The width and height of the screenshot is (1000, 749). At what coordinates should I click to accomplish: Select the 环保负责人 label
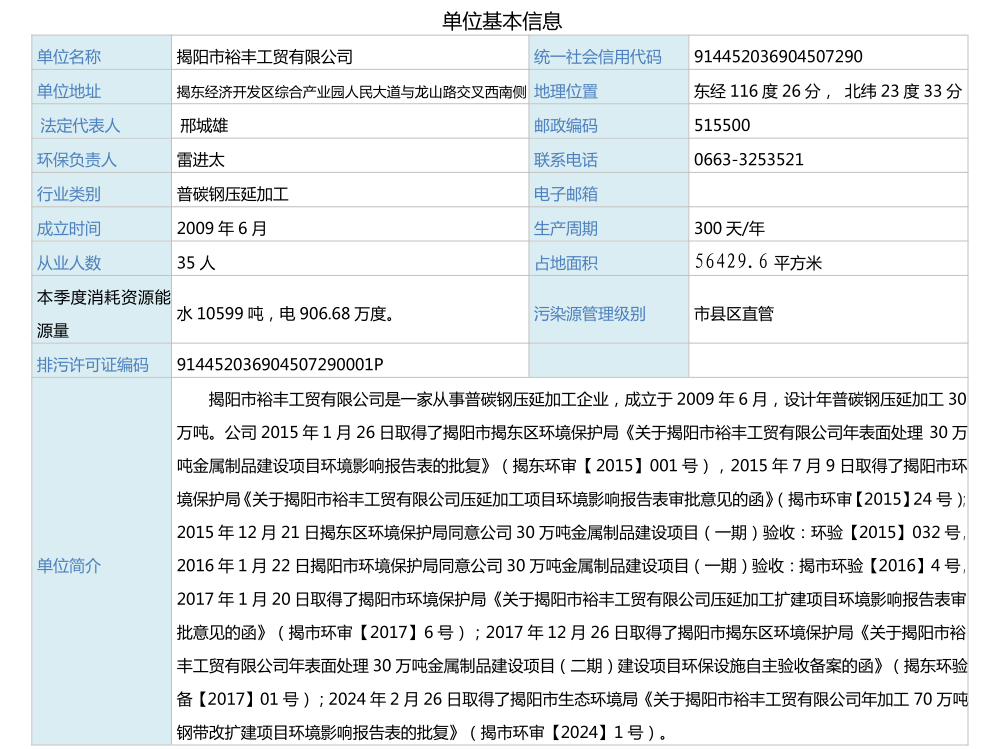tap(77, 160)
